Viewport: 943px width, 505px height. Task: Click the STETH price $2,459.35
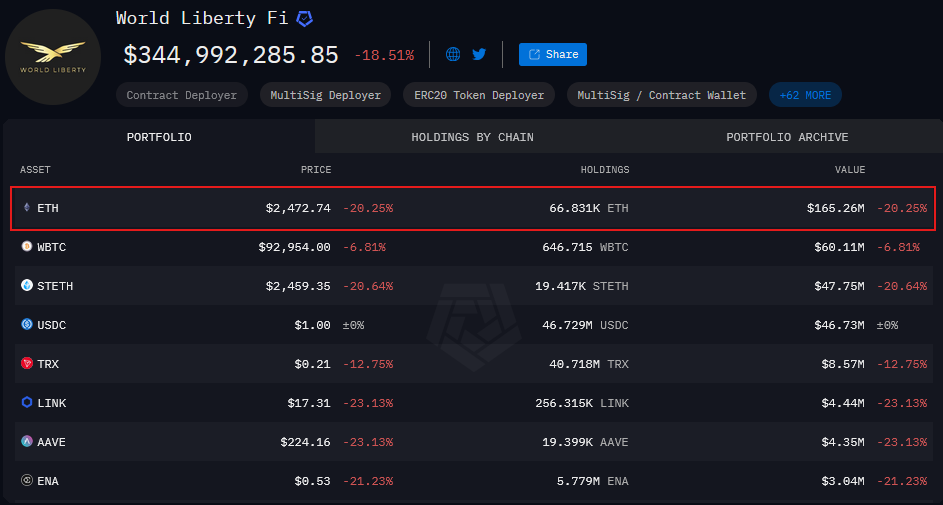[298, 286]
